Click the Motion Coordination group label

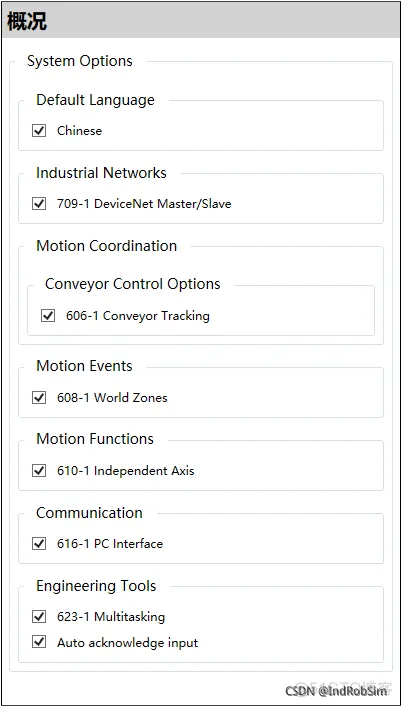(106, 246)
